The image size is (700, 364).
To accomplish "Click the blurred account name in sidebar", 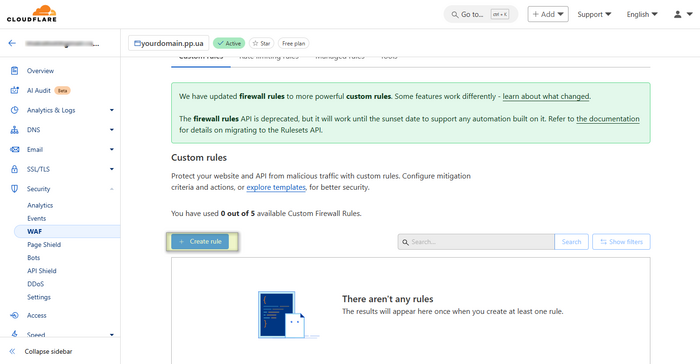I will 62,44.
